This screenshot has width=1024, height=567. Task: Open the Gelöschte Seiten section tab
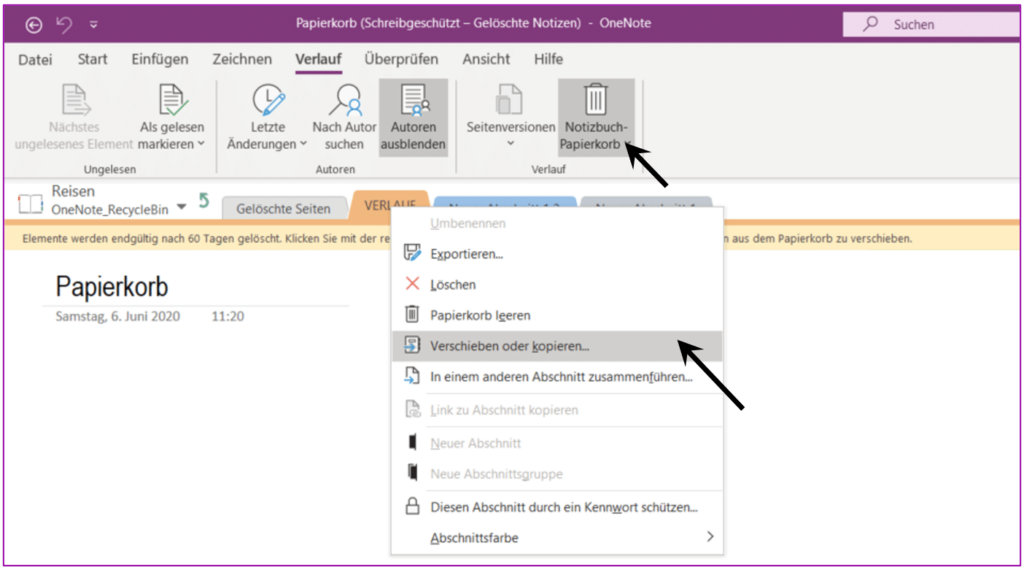[283, 208]
